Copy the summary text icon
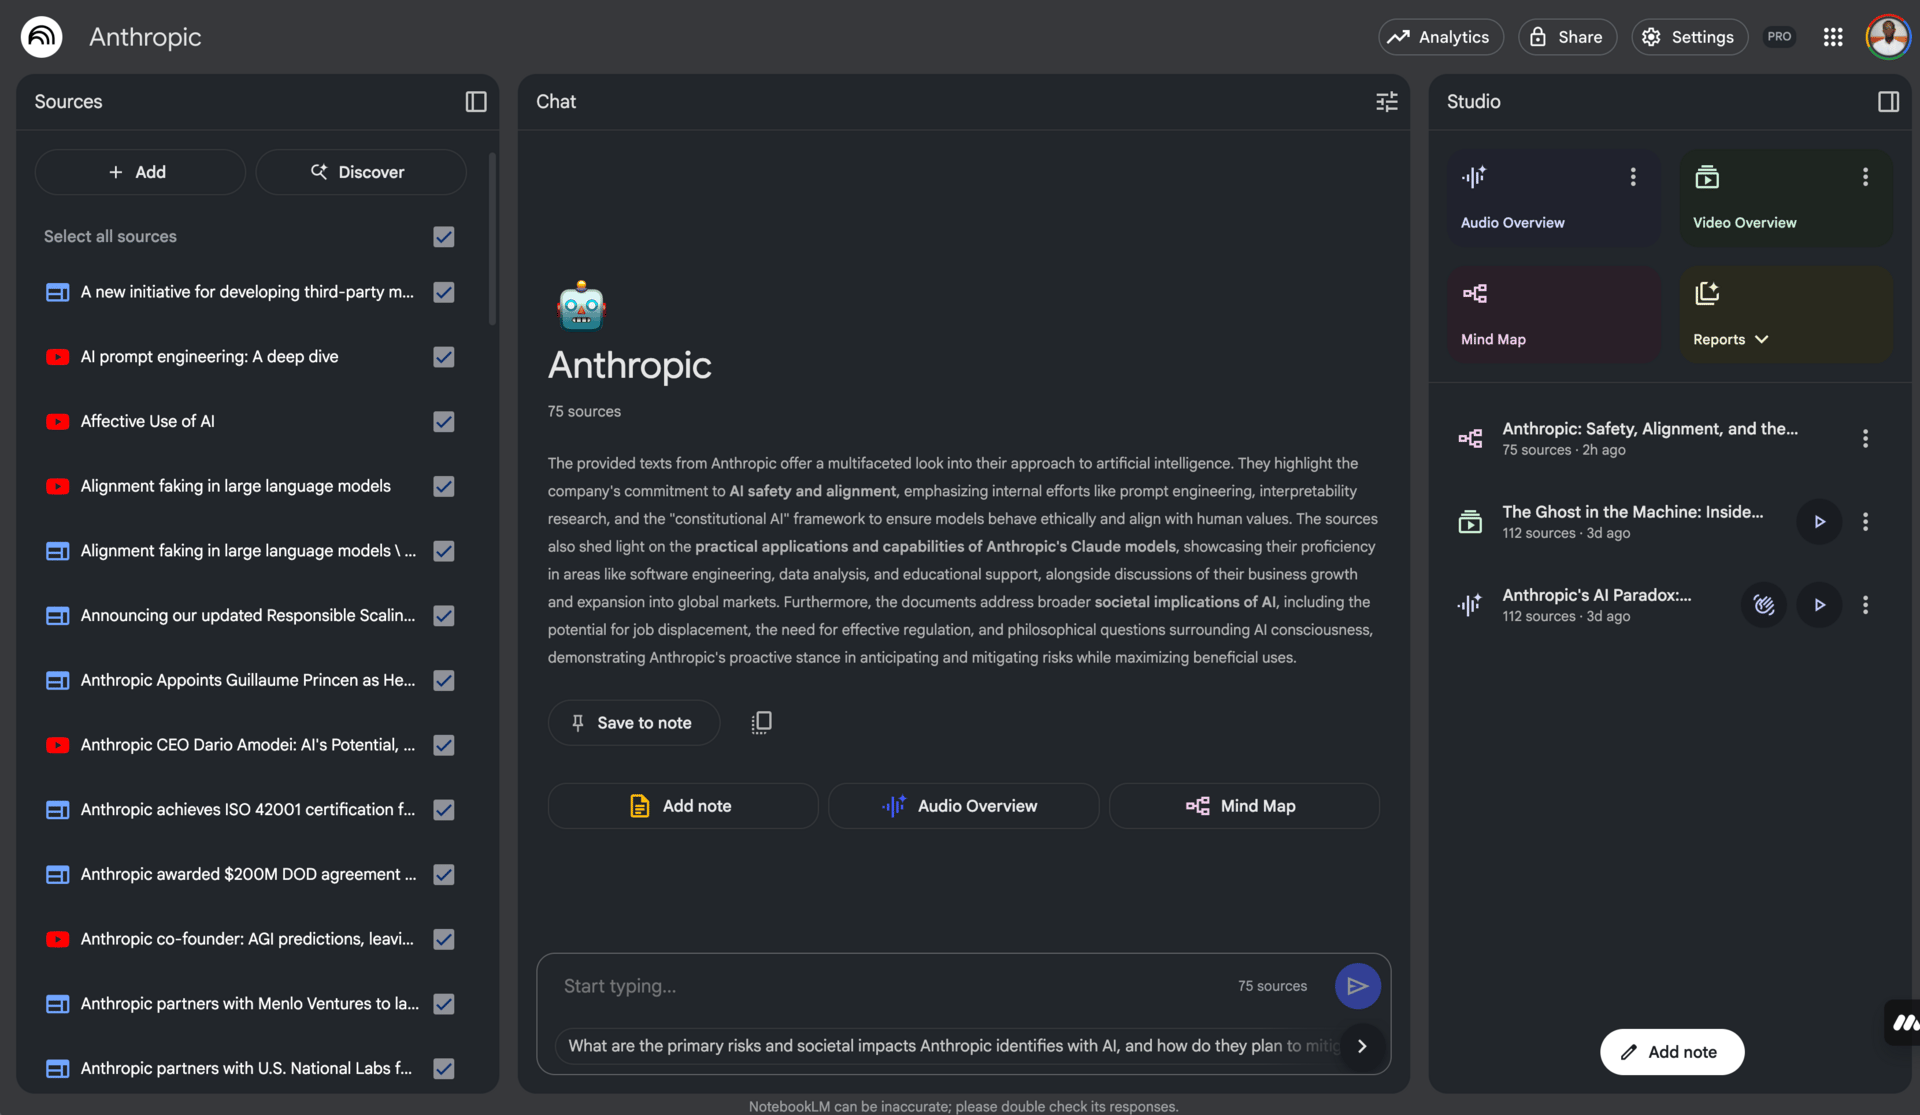1920x1115 pixels. pos(761,722)
